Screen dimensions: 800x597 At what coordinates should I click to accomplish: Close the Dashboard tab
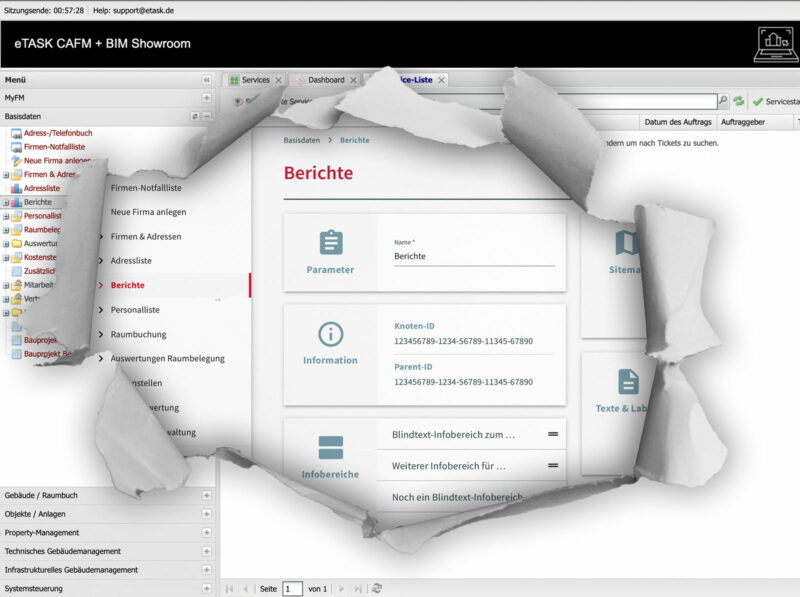[353, 80]
